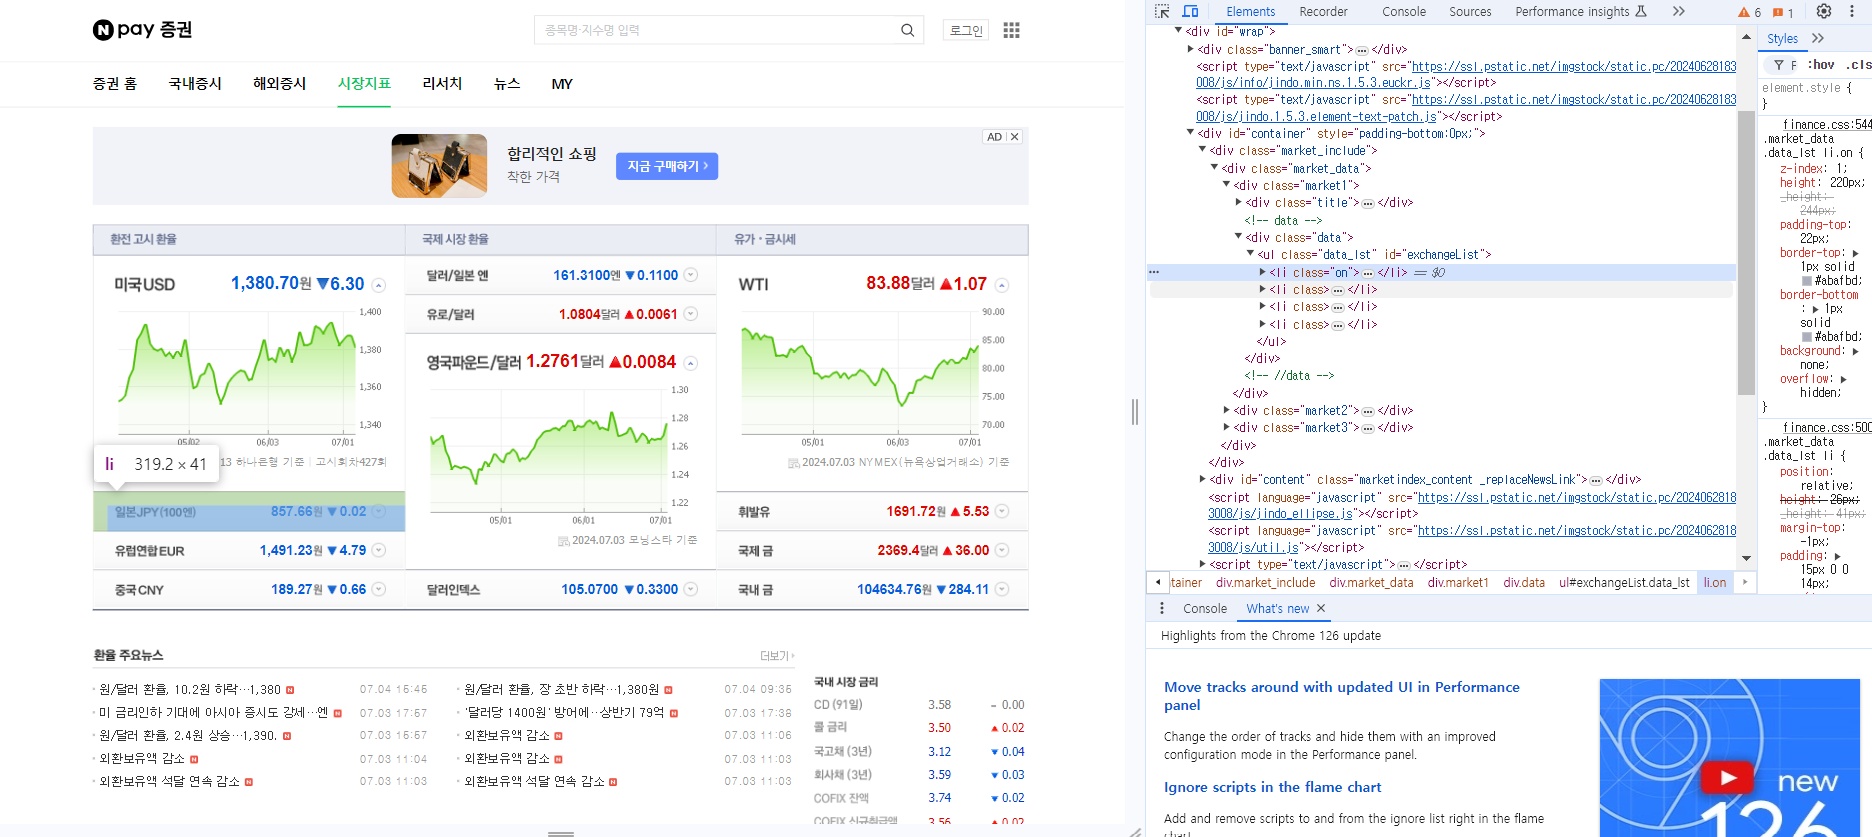
Task: Open 증권 홈 menu
Action: tap(115, 84)
